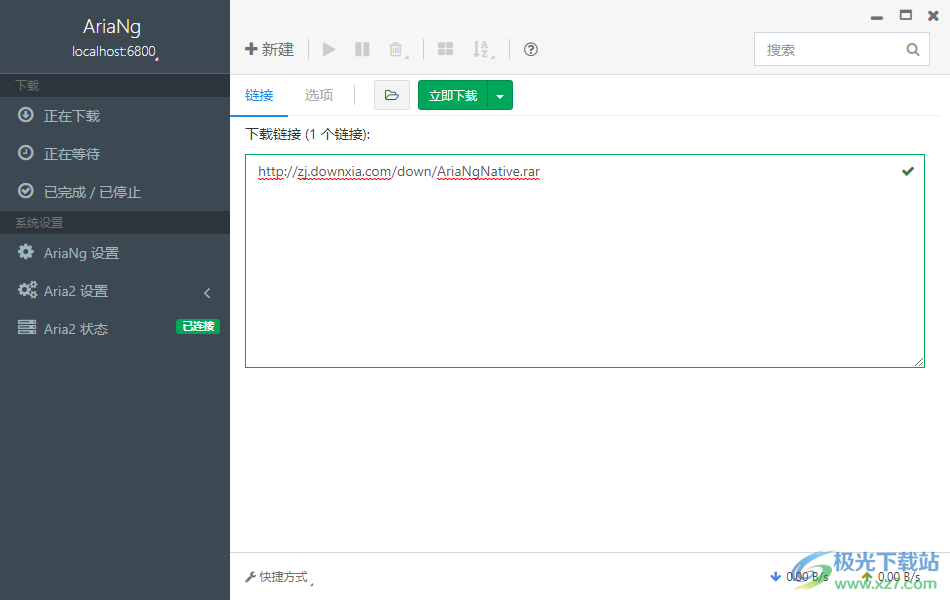Open 正在下载 downloading list
The image size is (950, 600).
click(115, 116)
